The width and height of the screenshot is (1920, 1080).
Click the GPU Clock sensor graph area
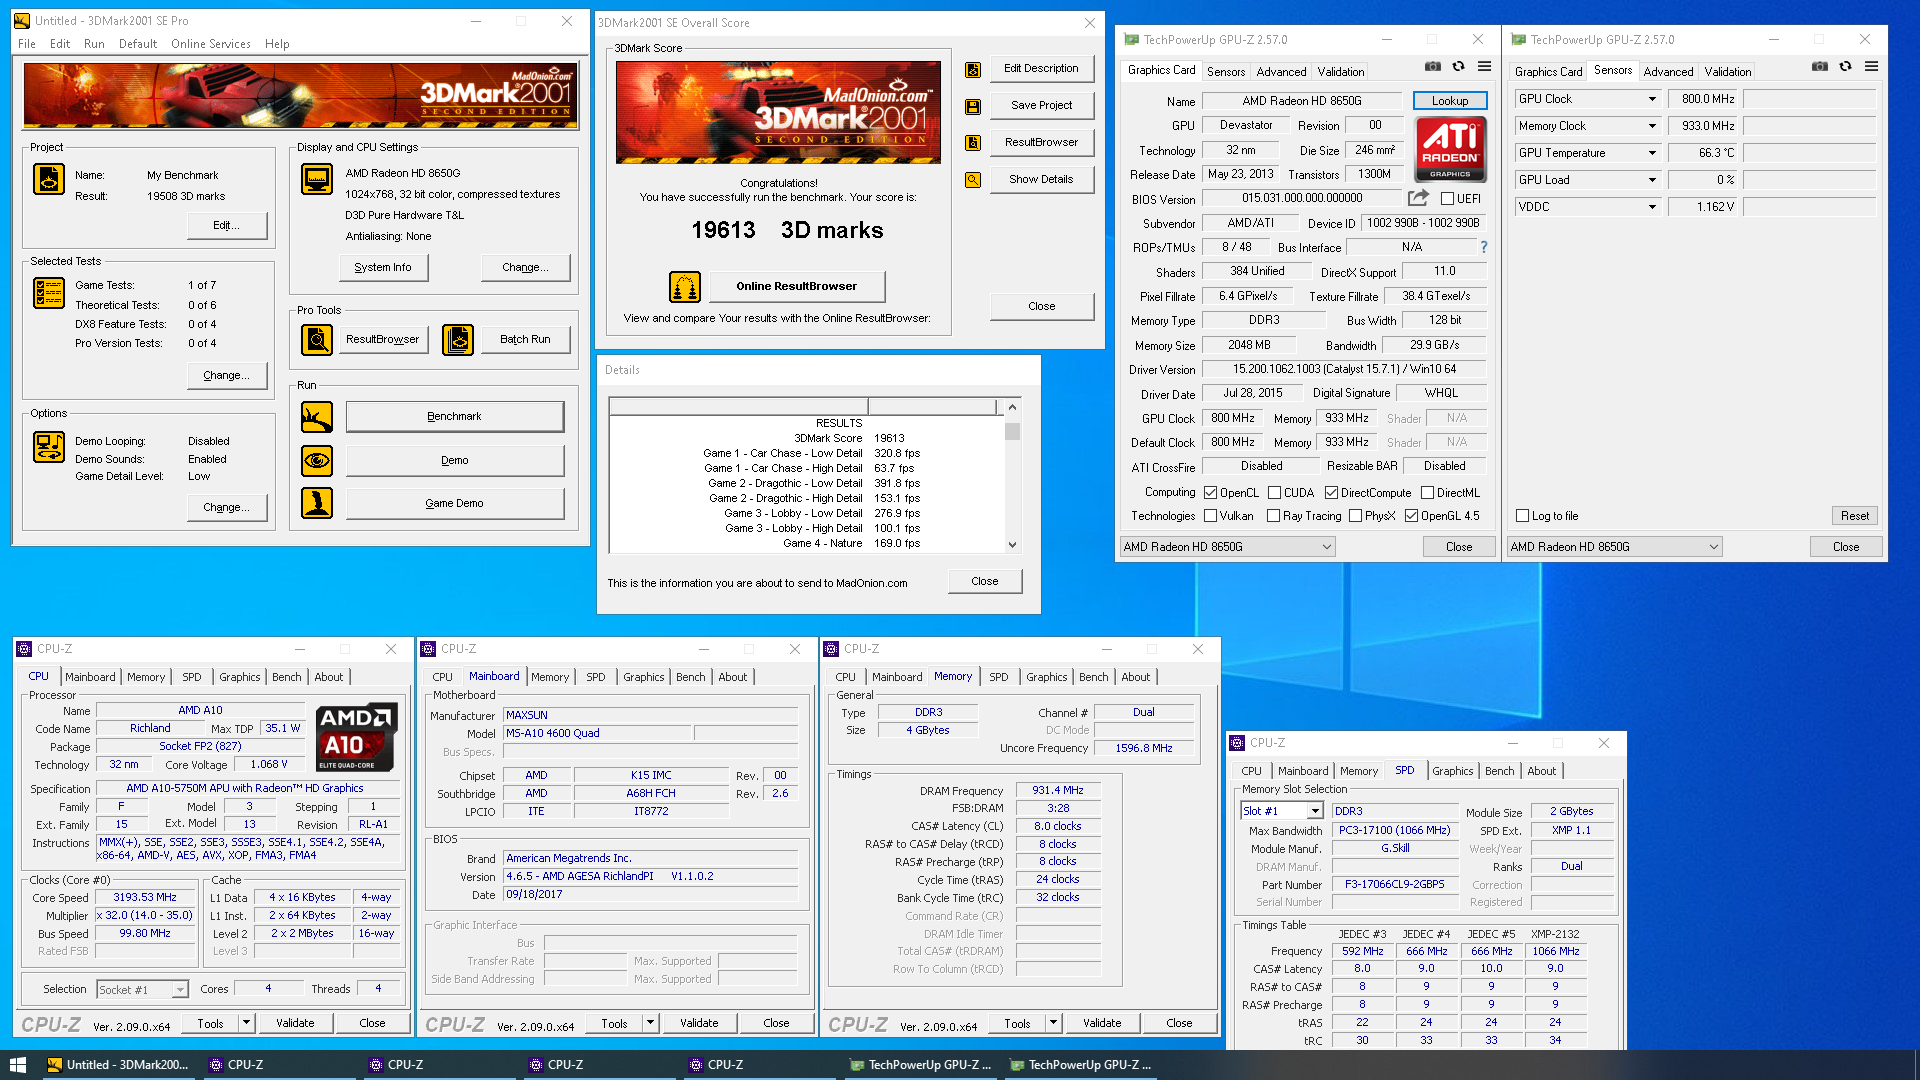(x=1809, y=99)
